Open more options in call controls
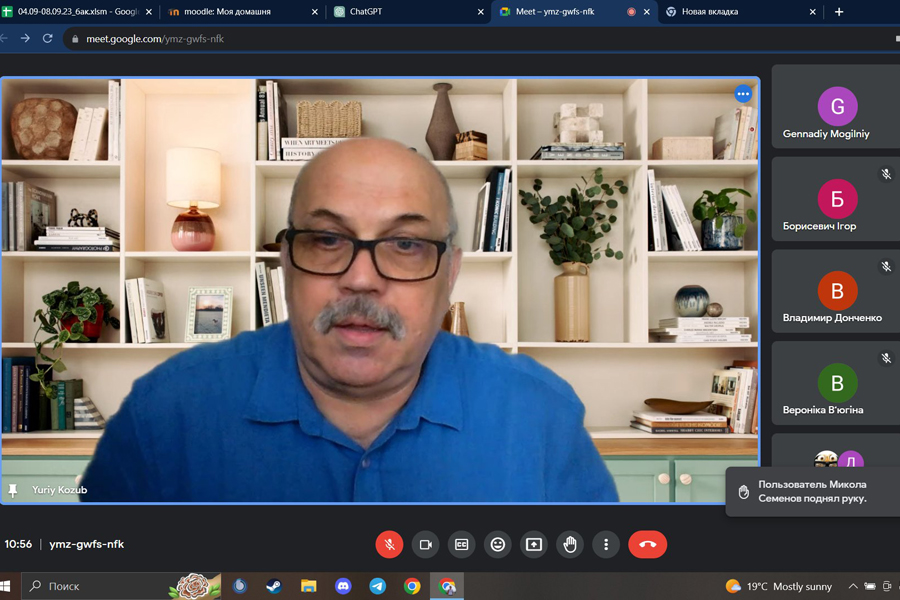Image resolution: width=900 pixels, height=600 pixels. click(606, 544)
